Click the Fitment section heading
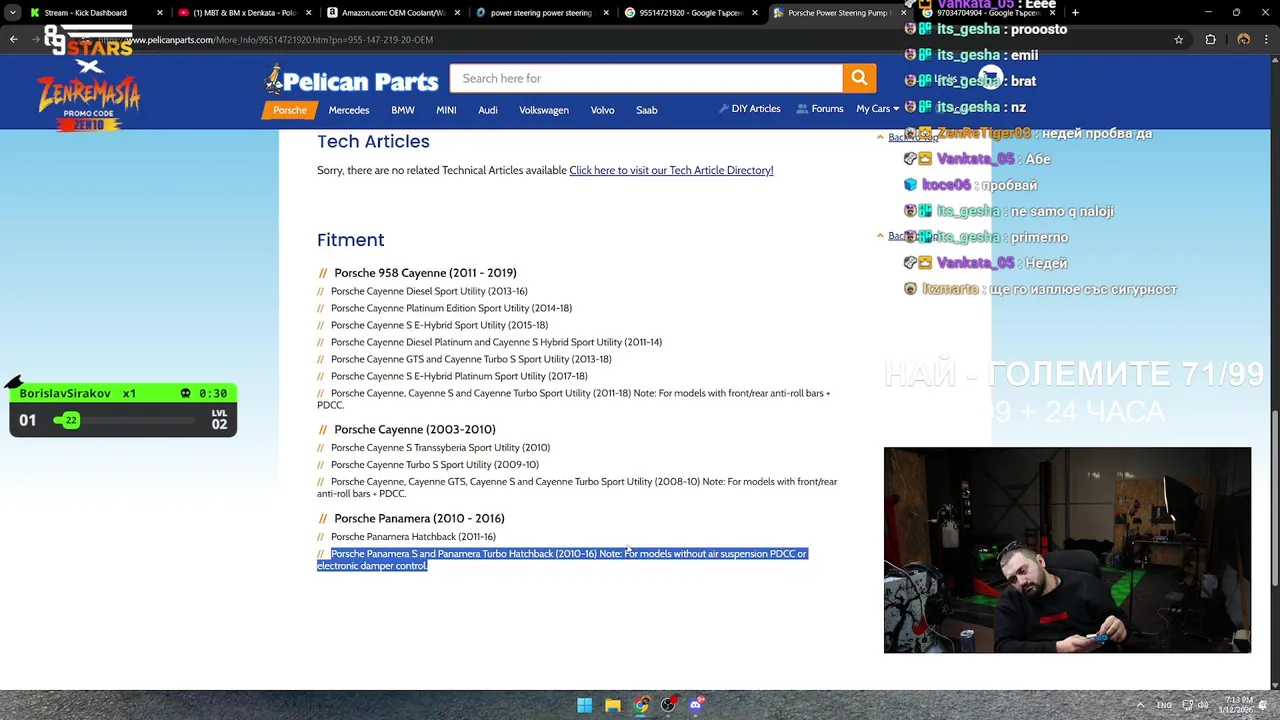Image resolution: width=1280 pixels, height=720 pixels. tap(350, 240)
